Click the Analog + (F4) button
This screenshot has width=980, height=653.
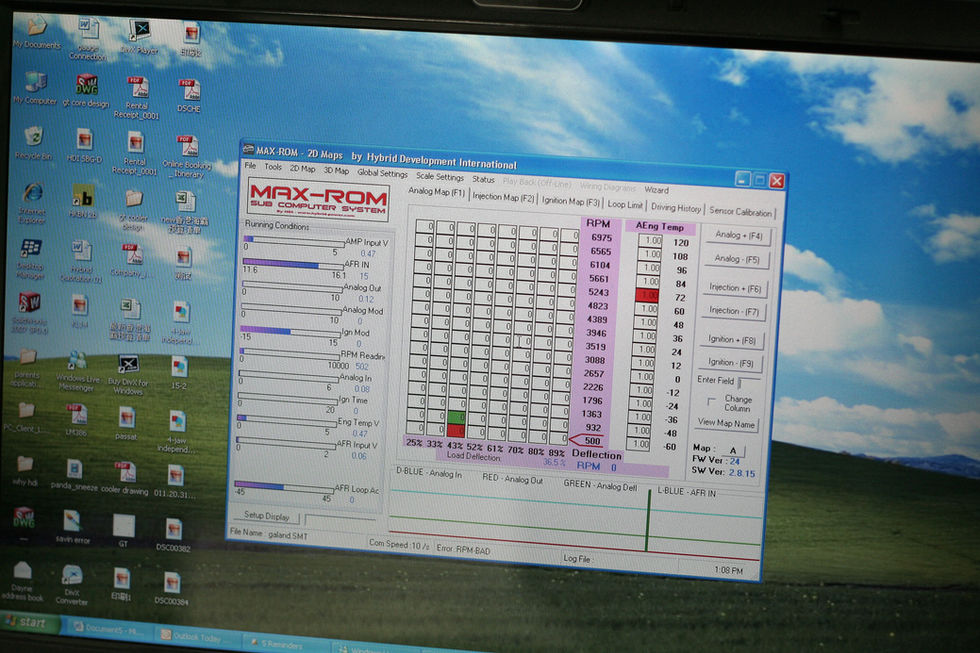738,235
